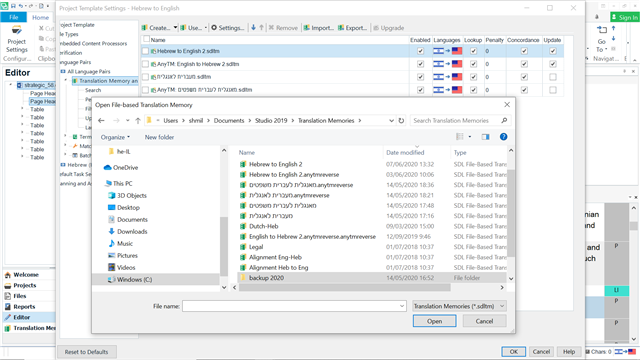The image size is (640, 360).
Task: Sort files by Date modified column
Action: [405, 153]
